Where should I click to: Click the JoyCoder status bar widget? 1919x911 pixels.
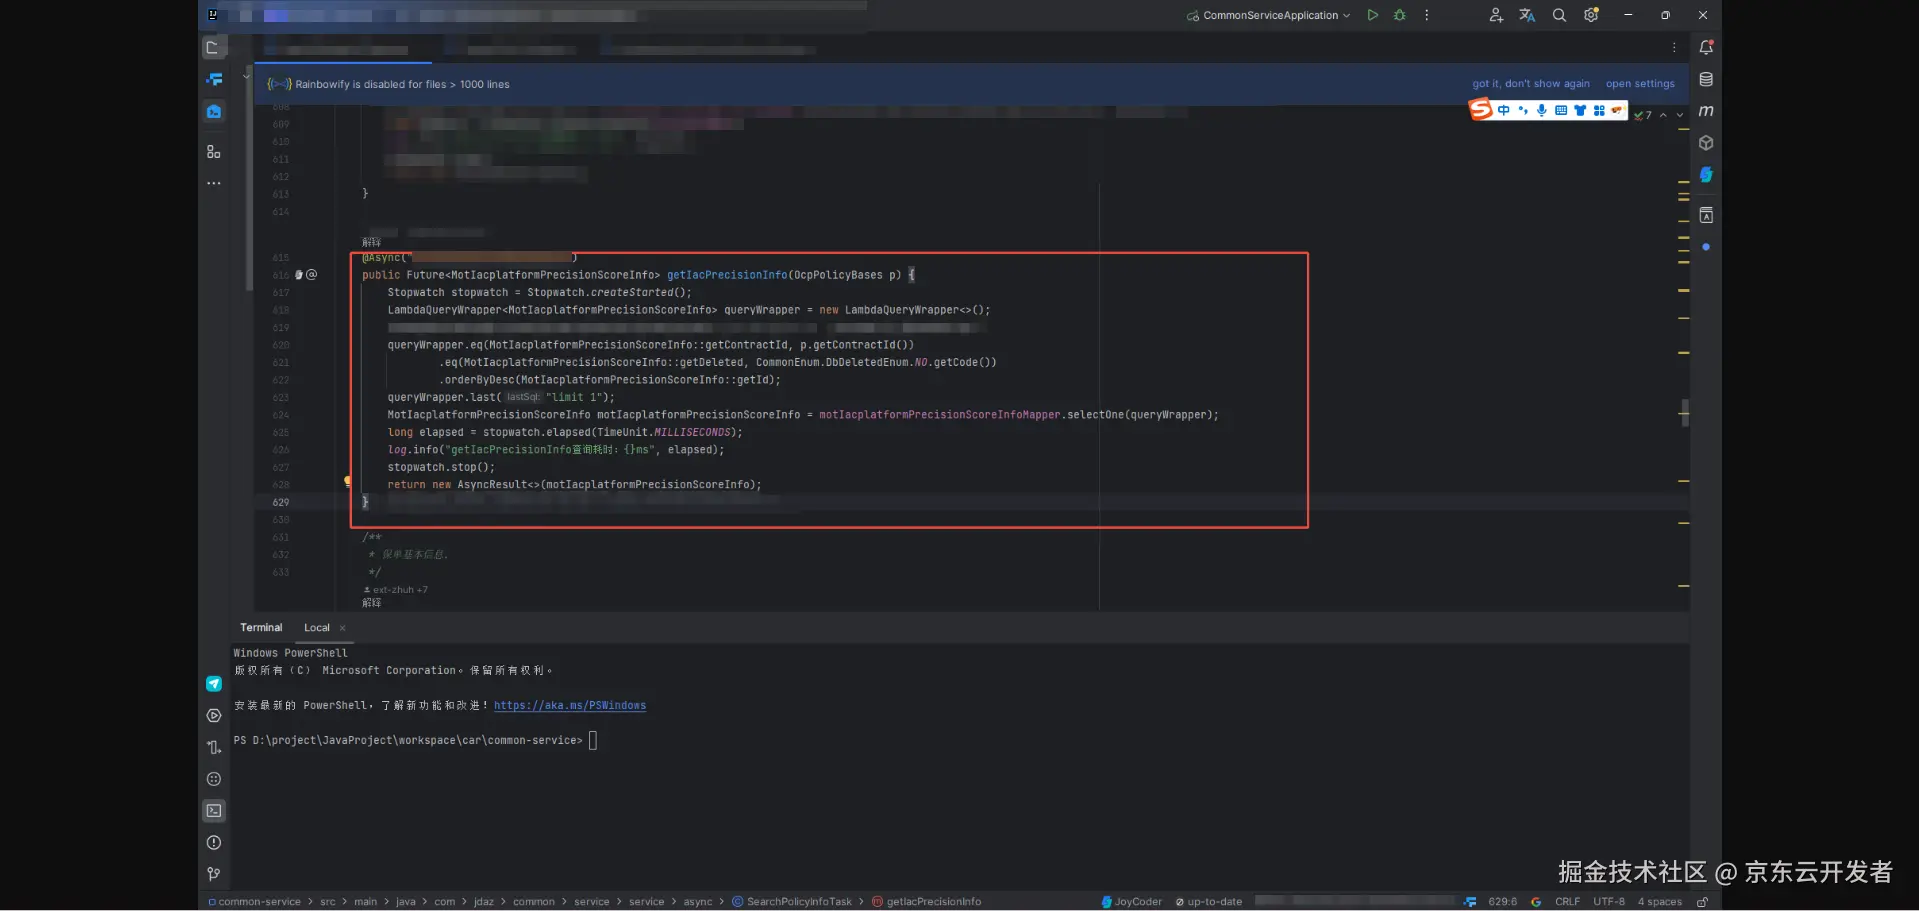[1132, 902]
